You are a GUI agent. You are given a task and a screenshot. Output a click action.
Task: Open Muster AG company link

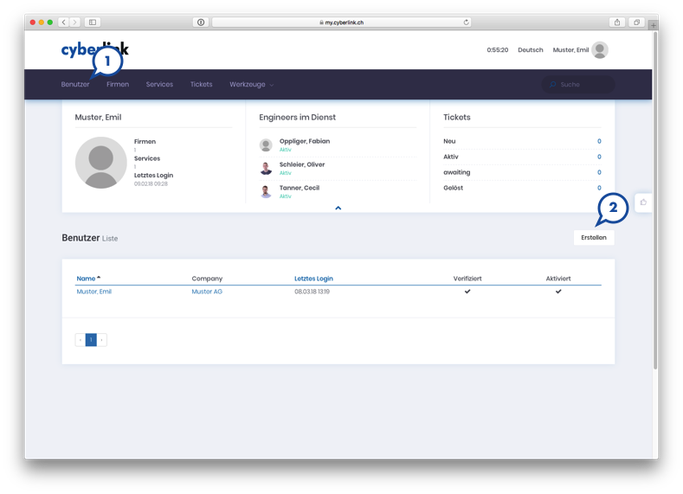207,291
